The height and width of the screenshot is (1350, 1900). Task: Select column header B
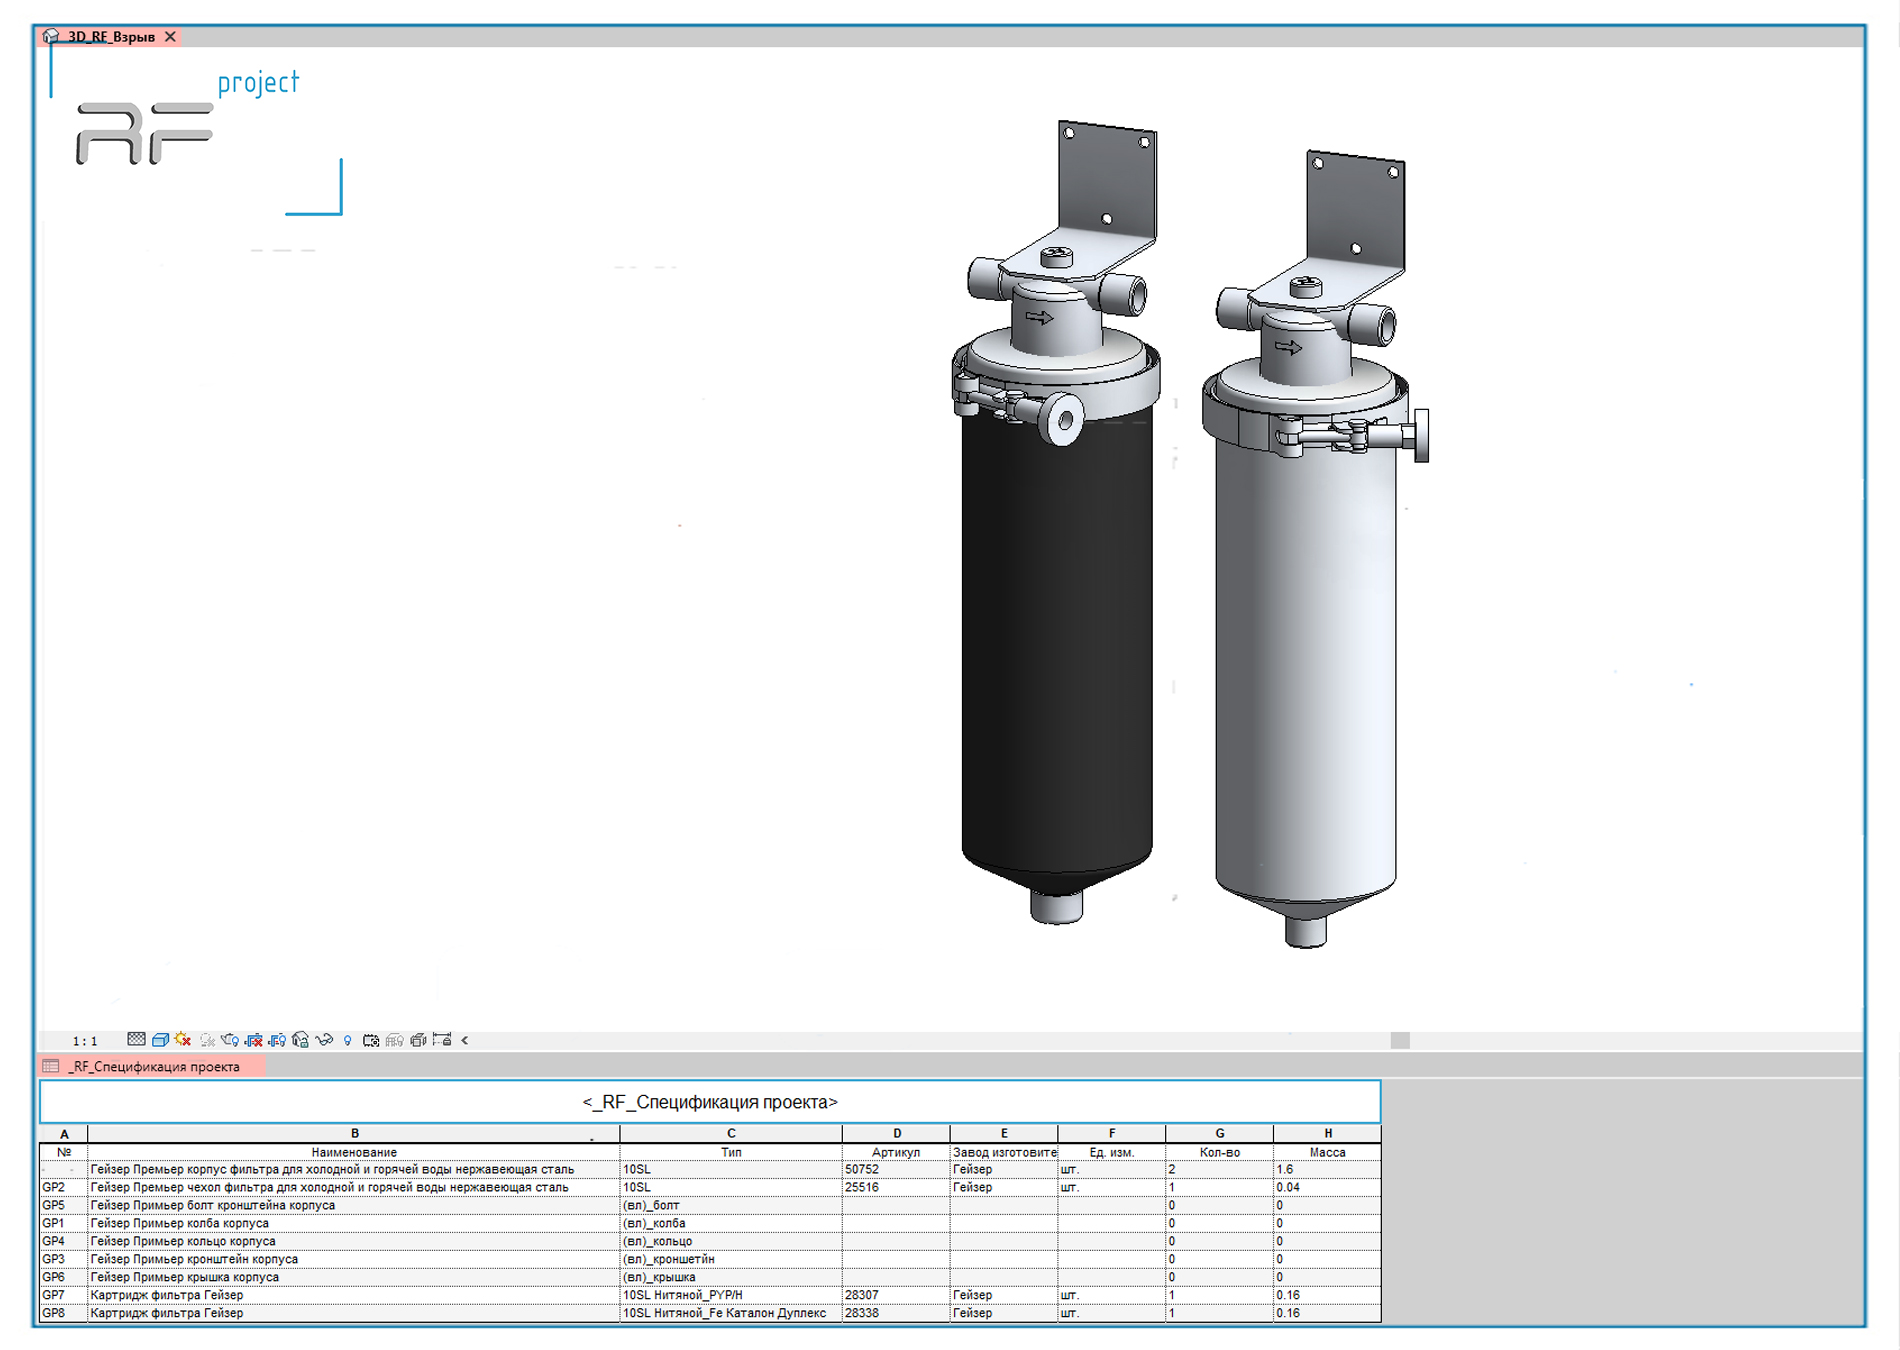tap(354, 1134)
